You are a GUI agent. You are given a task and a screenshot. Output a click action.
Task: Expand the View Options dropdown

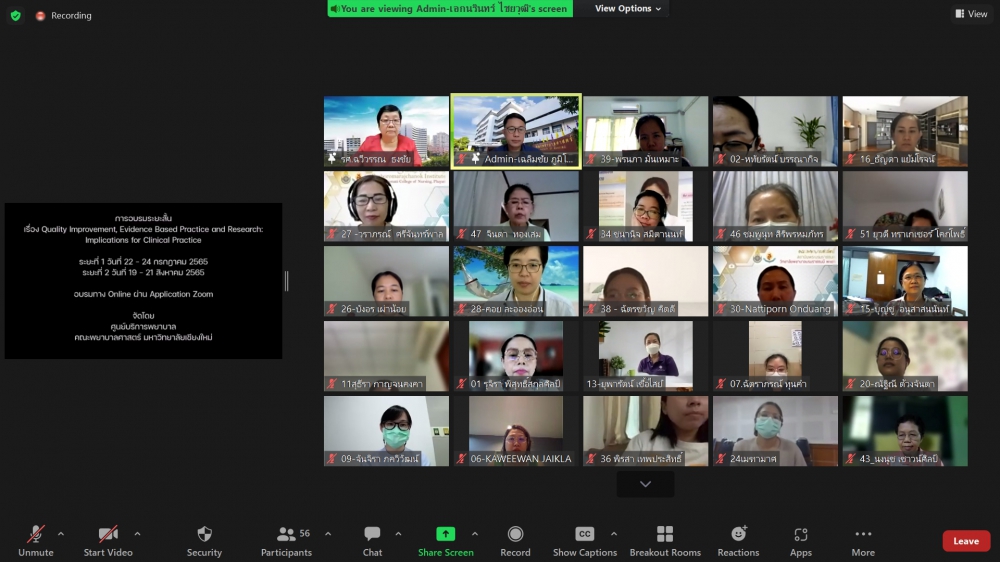tap(629, 9)
